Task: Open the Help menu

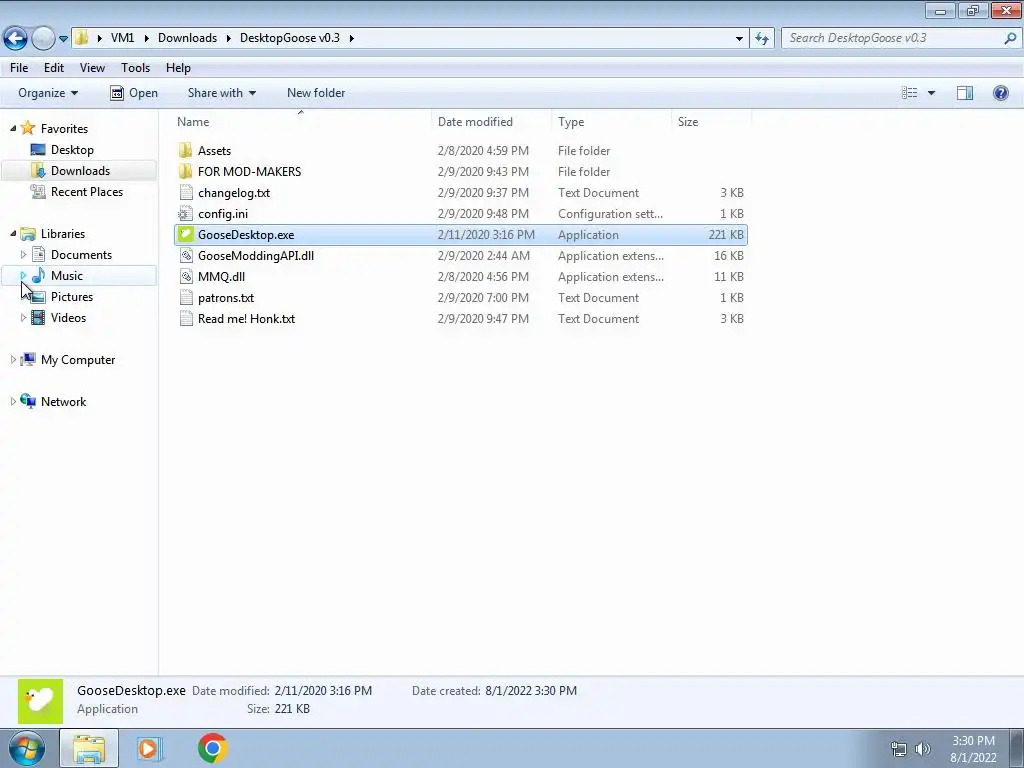Action: (178, 68)
